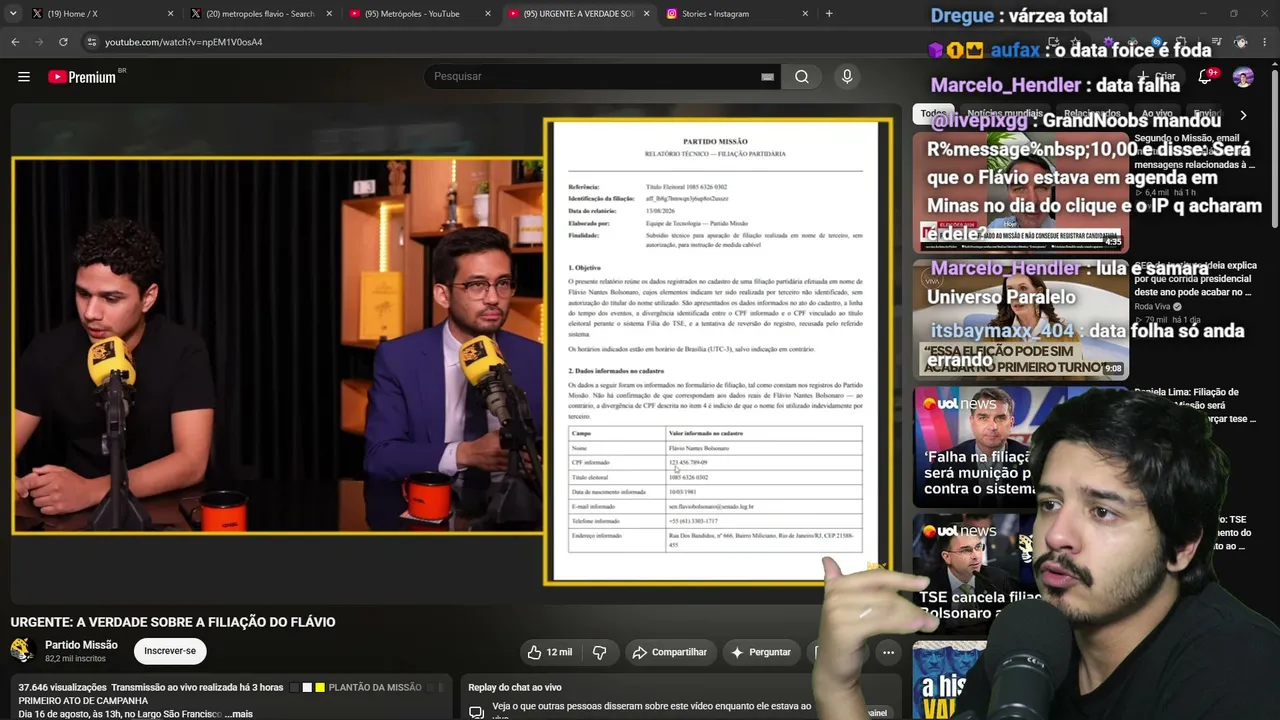Click the "82,2 mil inscritos" subscriber count
This screenshot has height=720, width=1280.
coord(75,659)
